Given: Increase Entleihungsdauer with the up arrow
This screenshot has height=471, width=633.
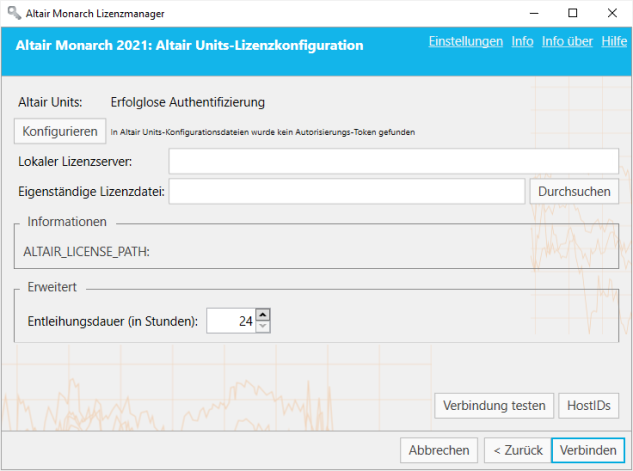Looking at the screenshot, I should 263,315.
